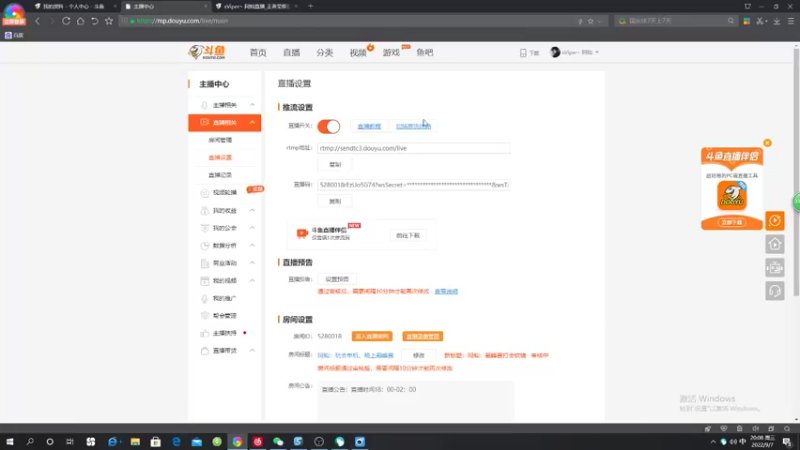The width and height of the screenshot is (800, 450).
Task: Toggle the 直播开关 live switch
Action: click(x=329, y=126)
